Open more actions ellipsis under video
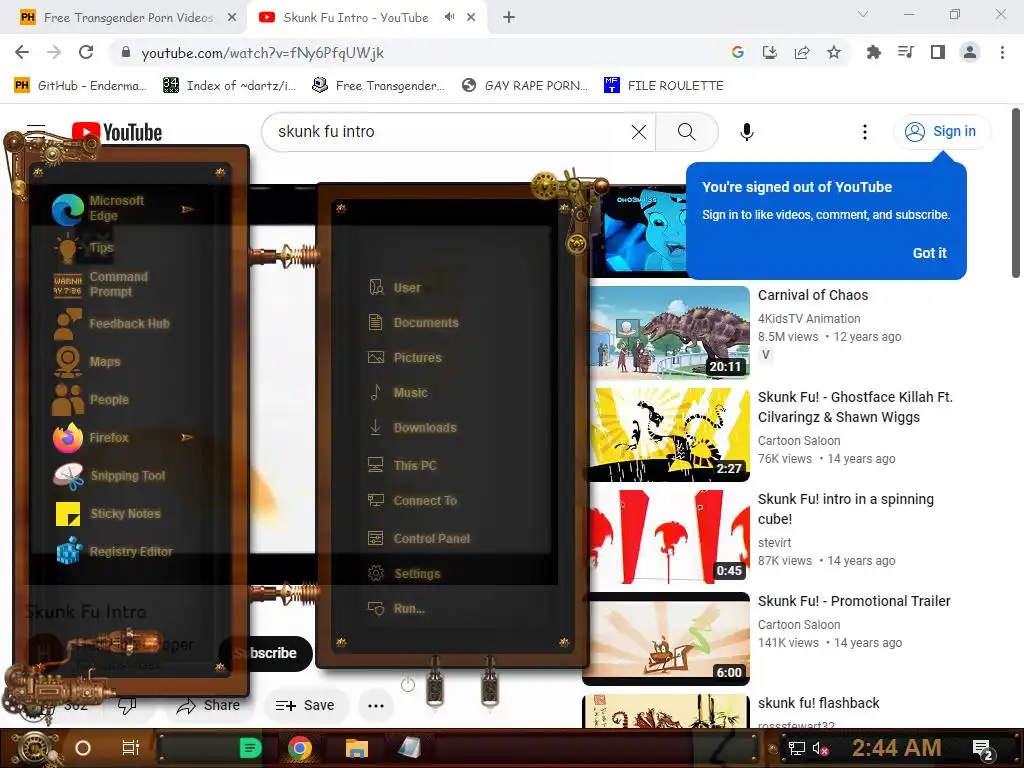1024x768 pixels. (x=376, y=705)
